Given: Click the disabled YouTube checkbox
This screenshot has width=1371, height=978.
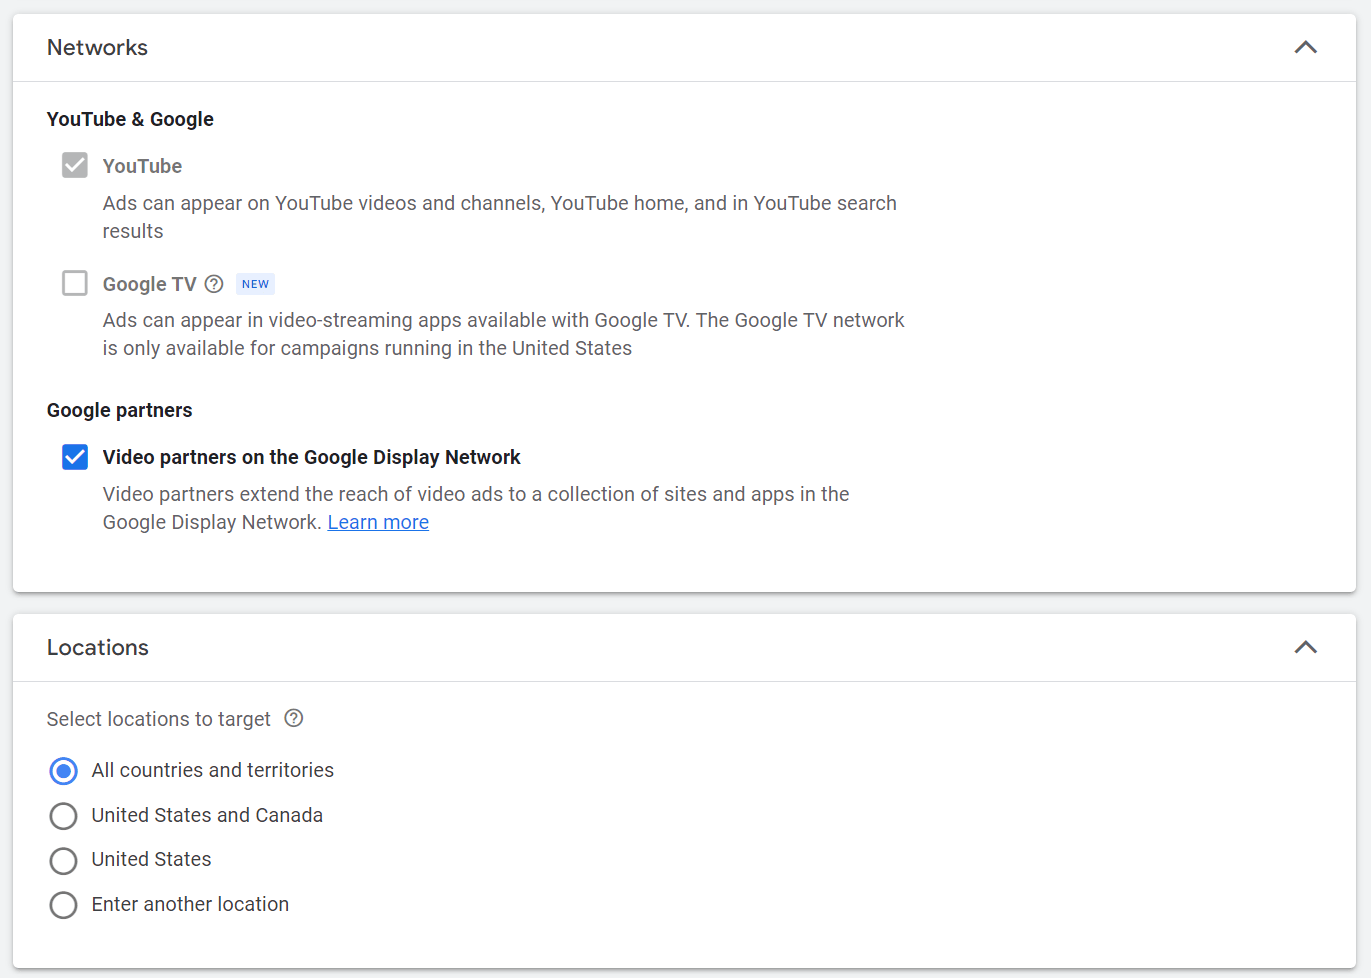Looking at the screenshot, I should click(x=75, y=165).
